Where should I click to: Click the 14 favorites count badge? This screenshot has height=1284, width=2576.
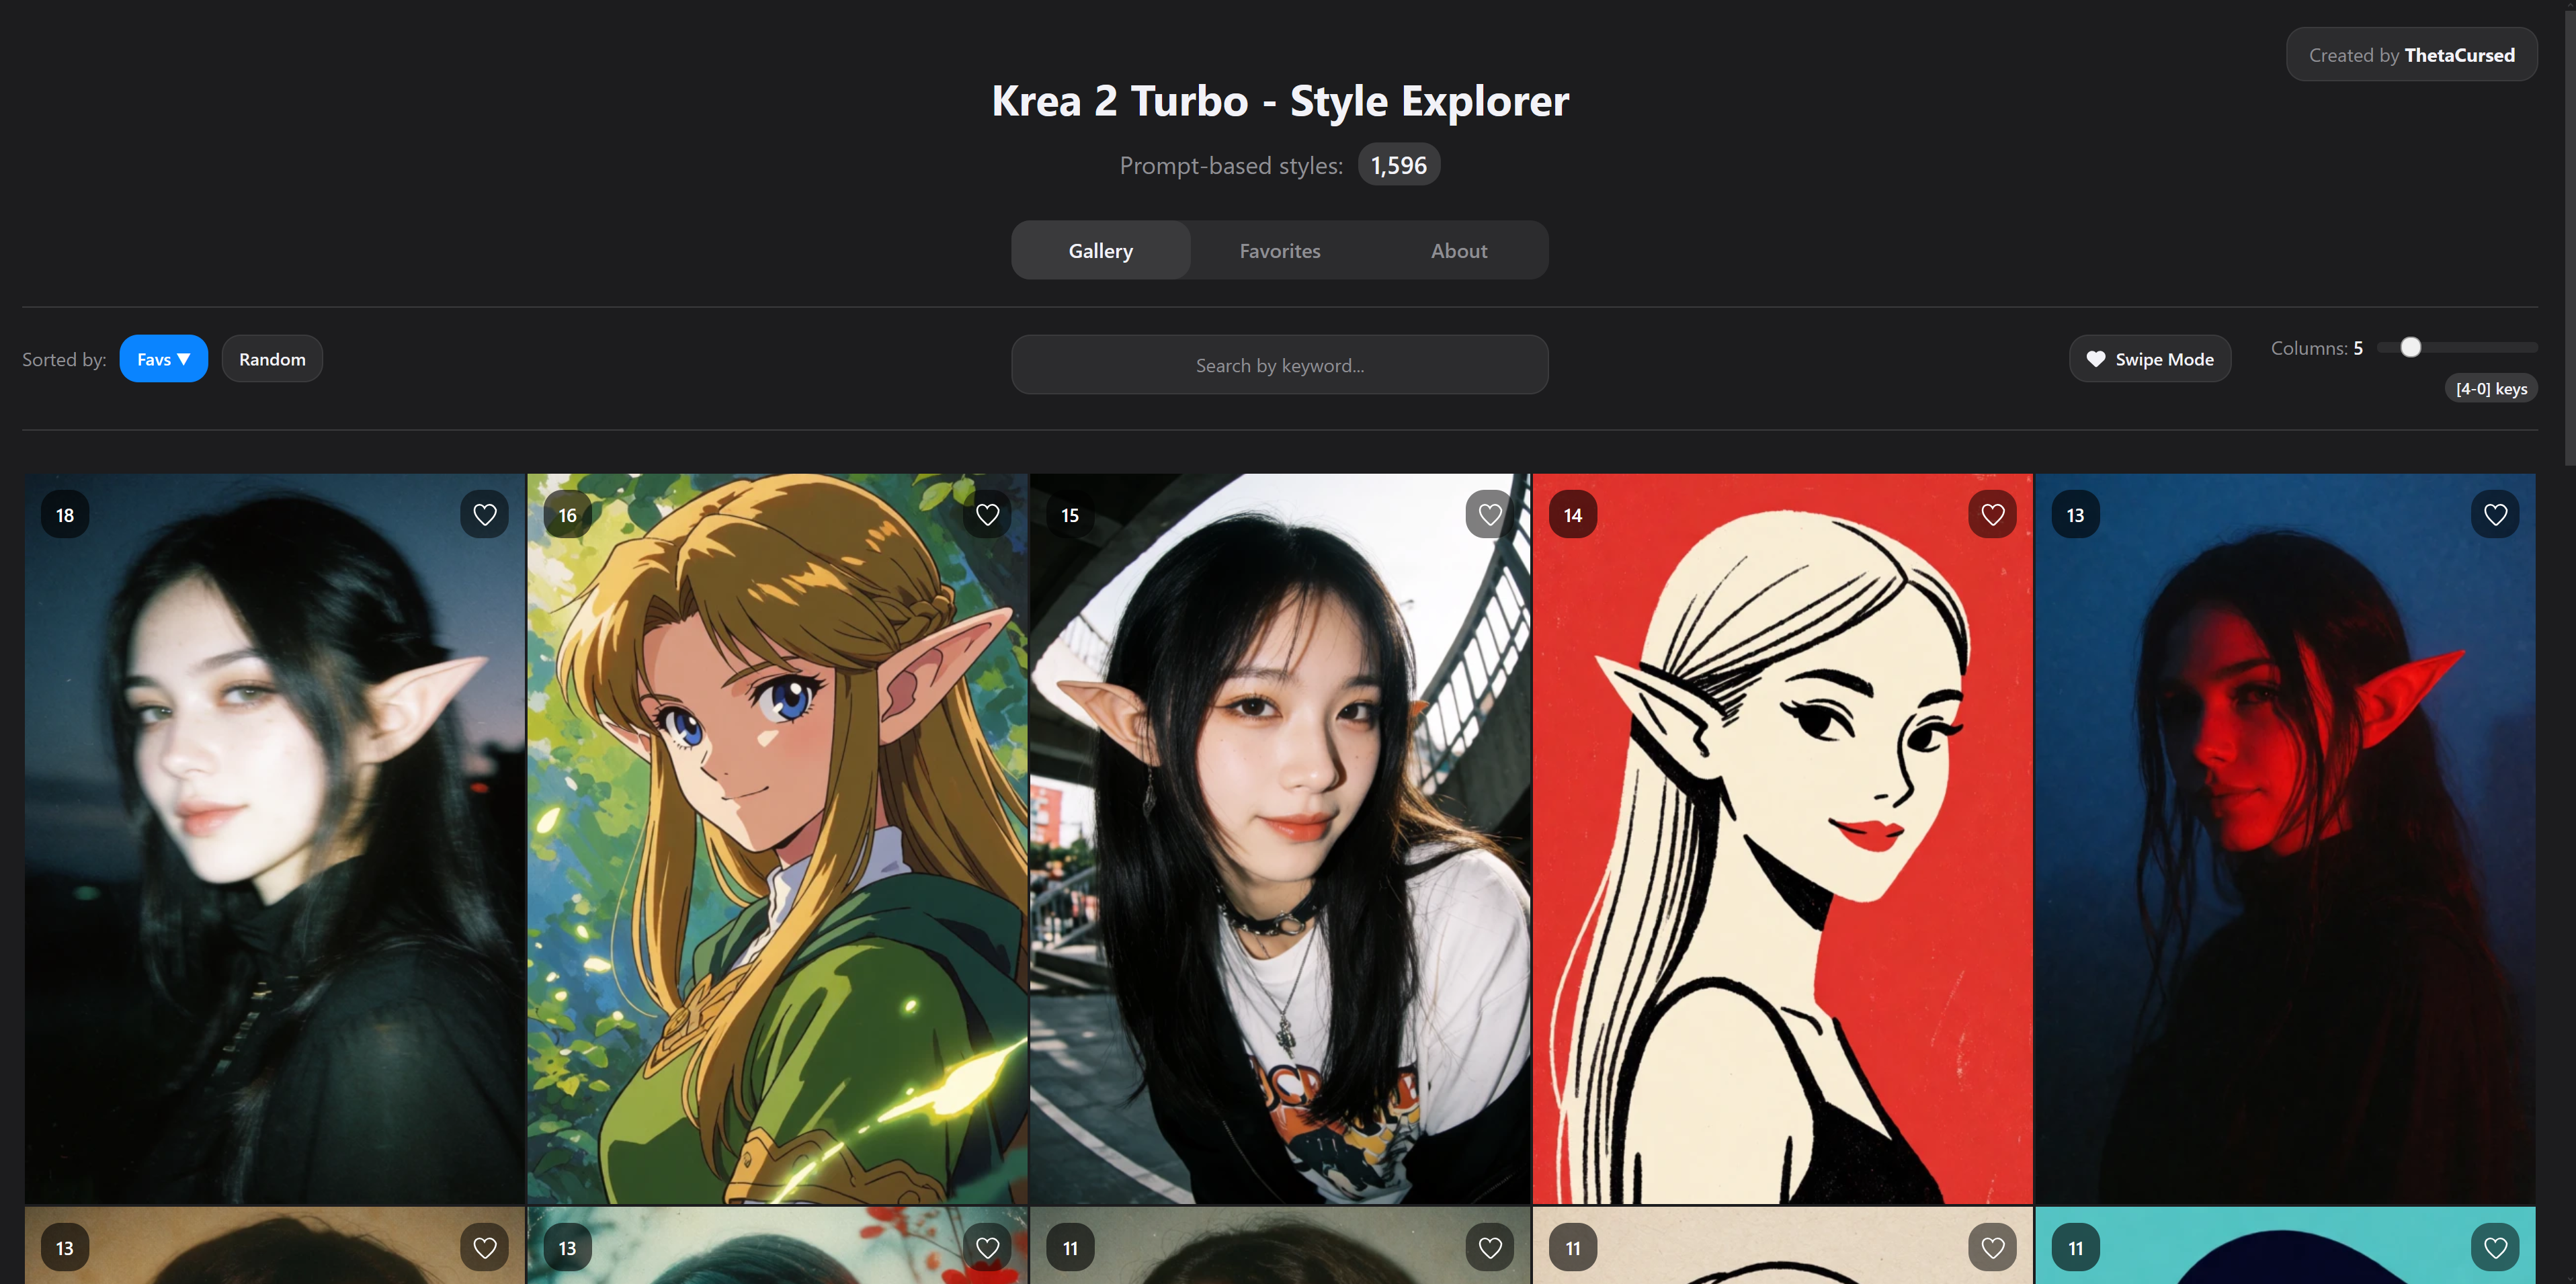pyautogui.click(x=1573, y=515)
